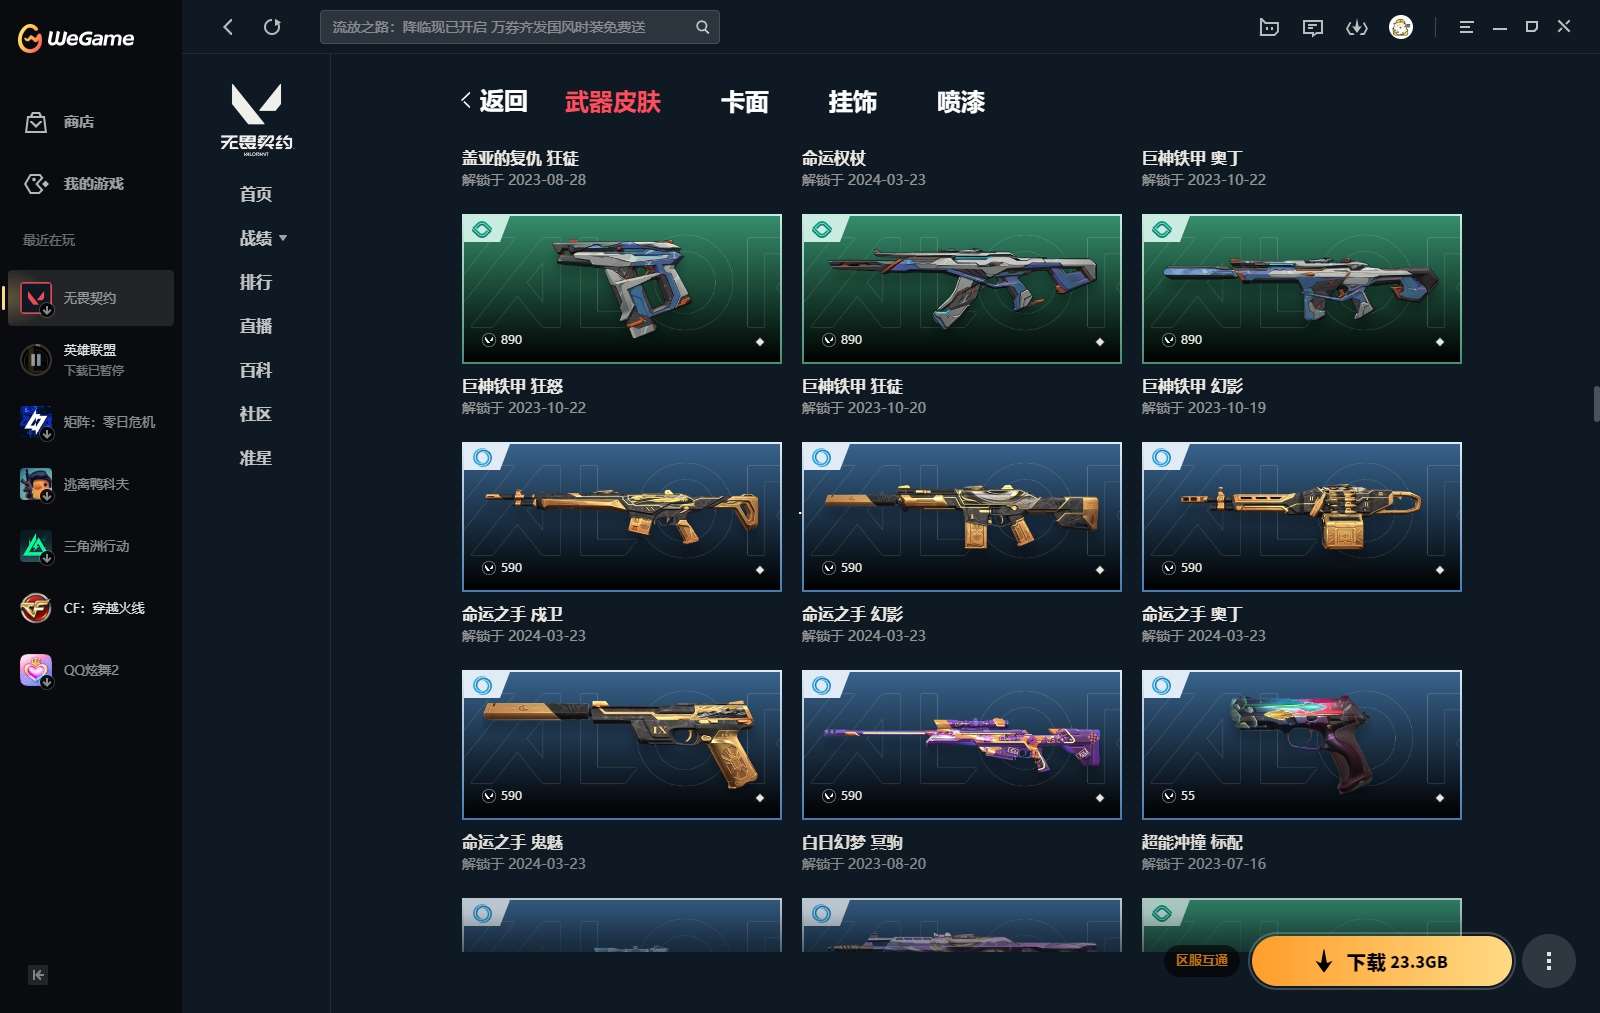Click the back arrow in top toolbar
1600x1013 pixels.
228,27
